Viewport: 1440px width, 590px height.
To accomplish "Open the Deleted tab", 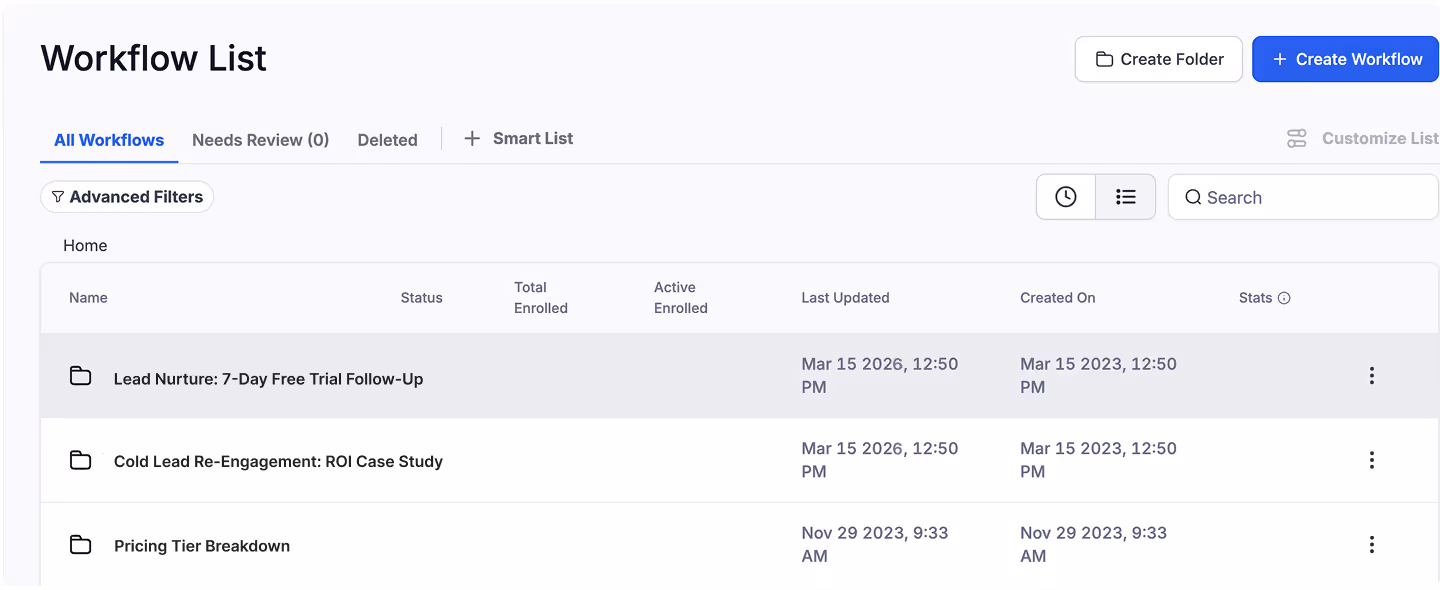I will coord(387,140).
